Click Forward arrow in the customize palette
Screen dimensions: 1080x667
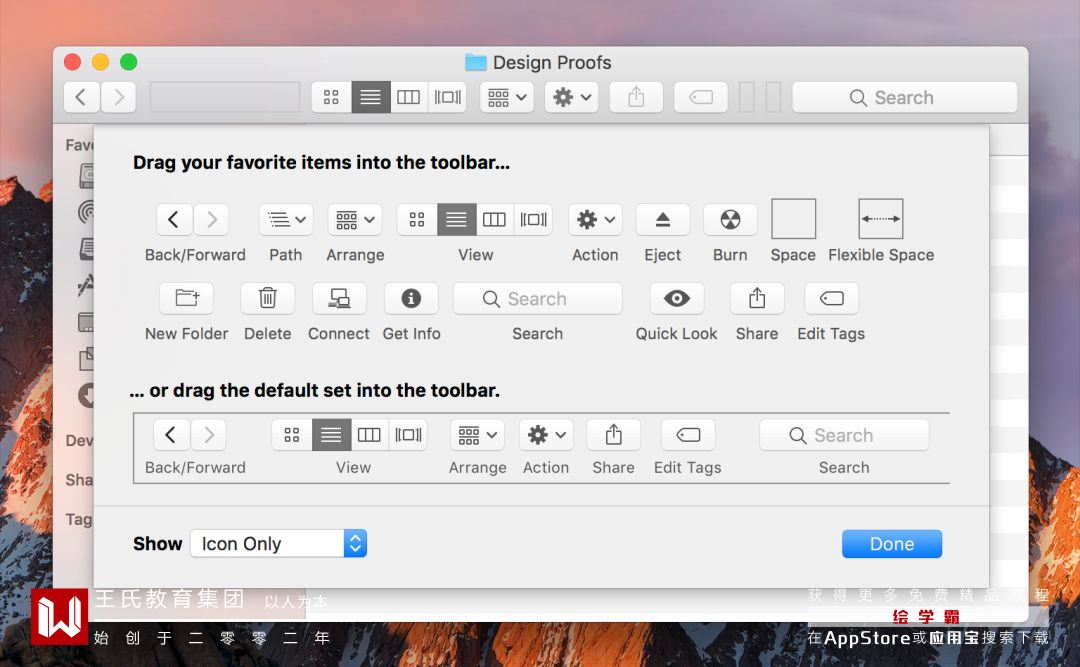pyautogui.click(x=211, y=220)
